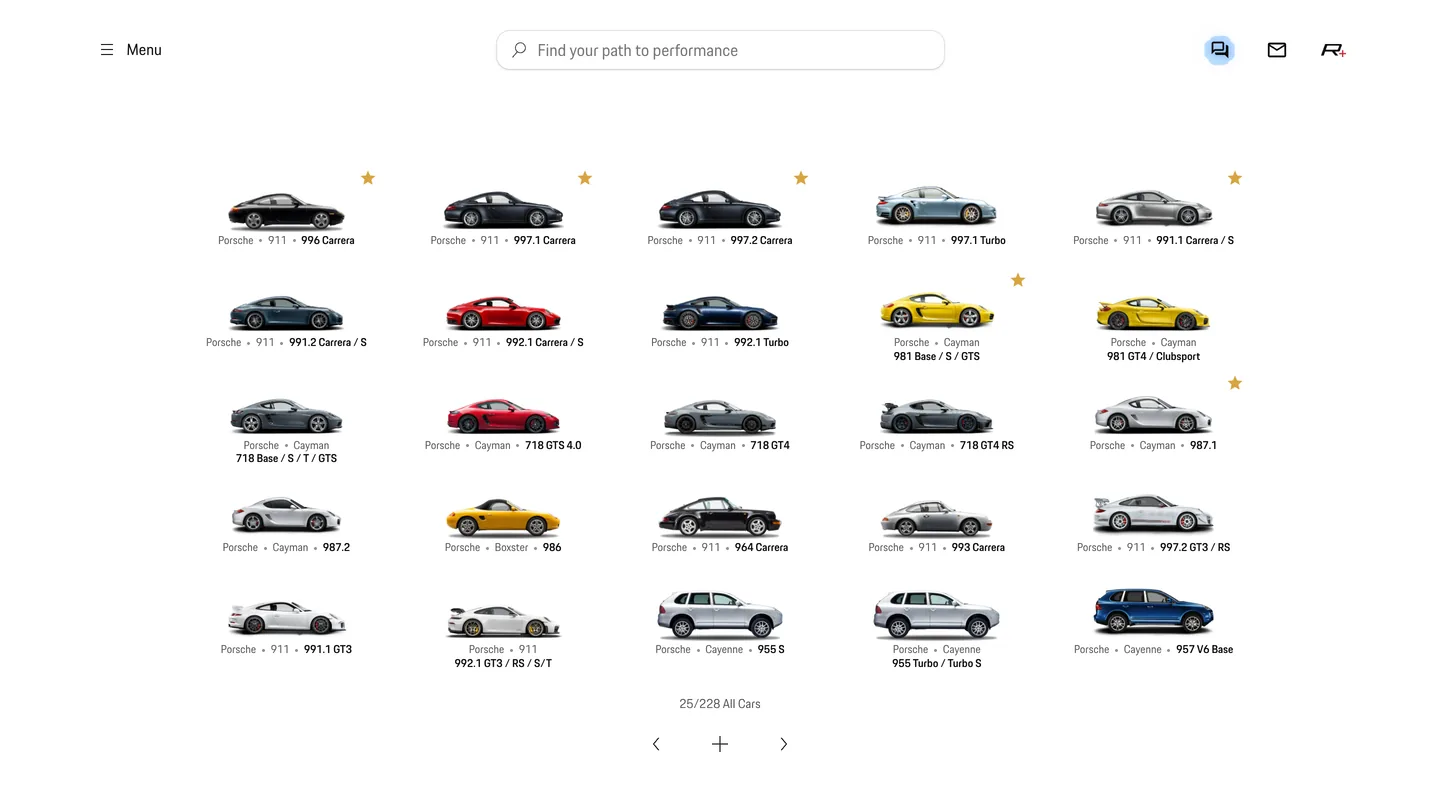The width and height of the screenshot is (1440, 810).
Task: Open the 992.1 Turbo link
Action: (761, 342)
